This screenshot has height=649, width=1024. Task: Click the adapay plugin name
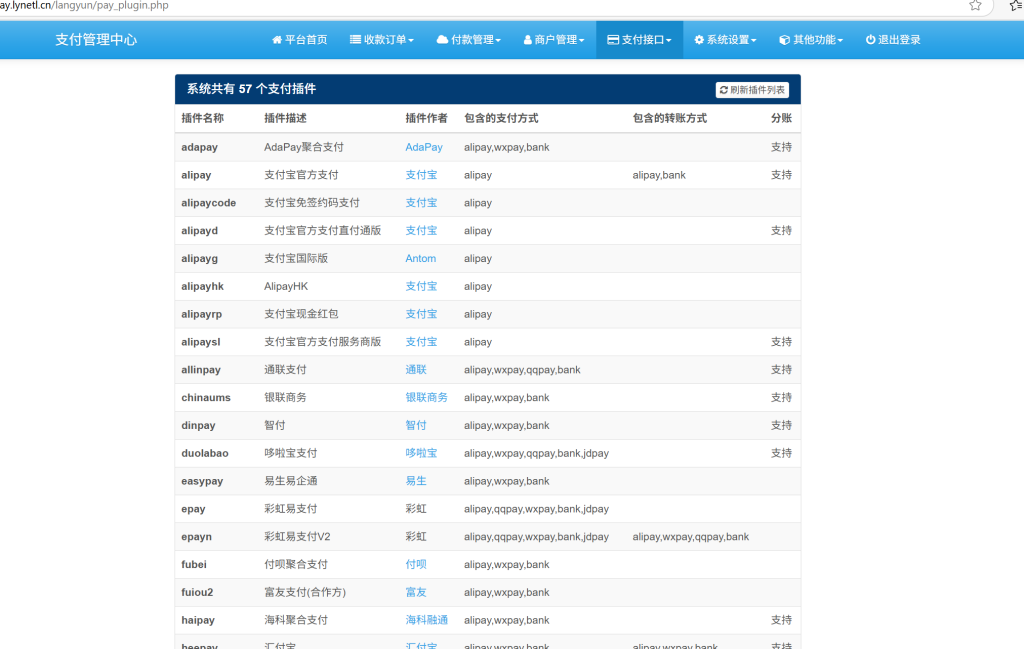pos(199,148)
